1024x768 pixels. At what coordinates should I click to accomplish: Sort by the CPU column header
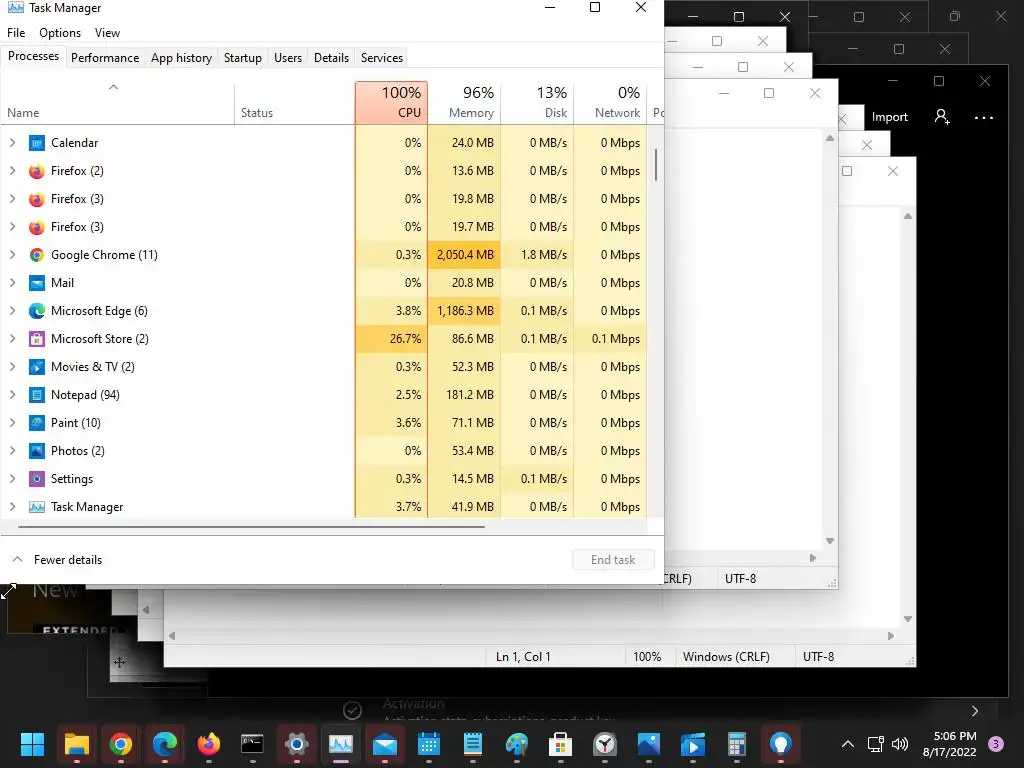pyautogui.click(x=392, y=103)
